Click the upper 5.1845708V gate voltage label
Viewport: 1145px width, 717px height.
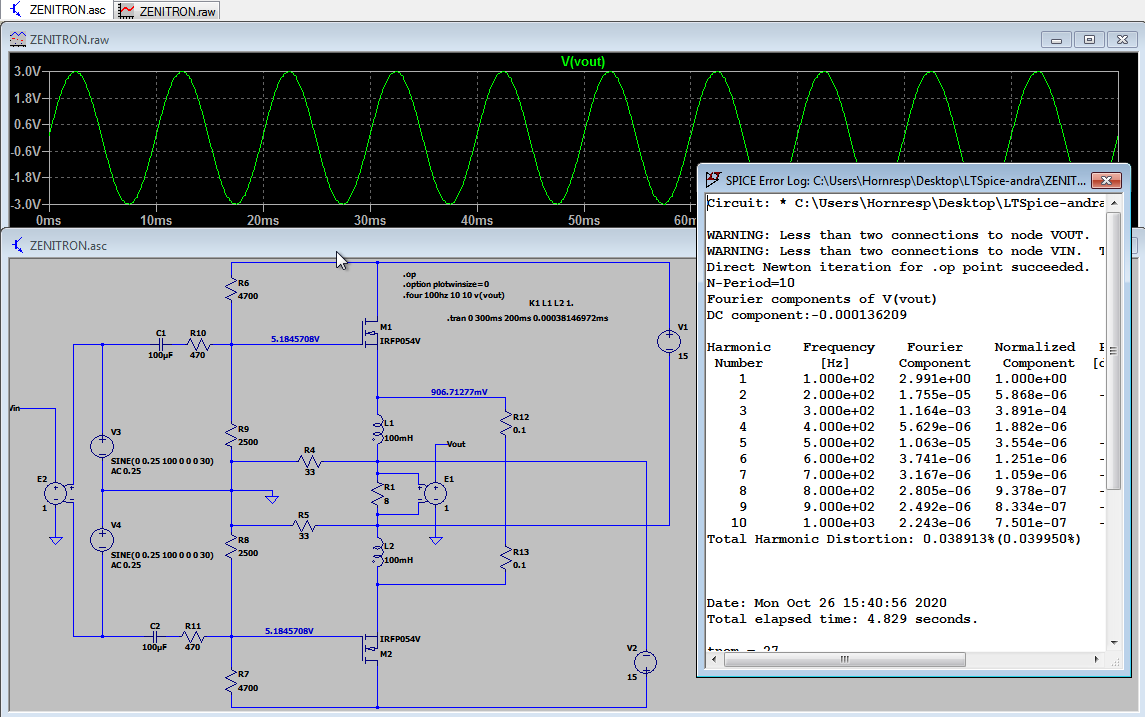[295, 340]
